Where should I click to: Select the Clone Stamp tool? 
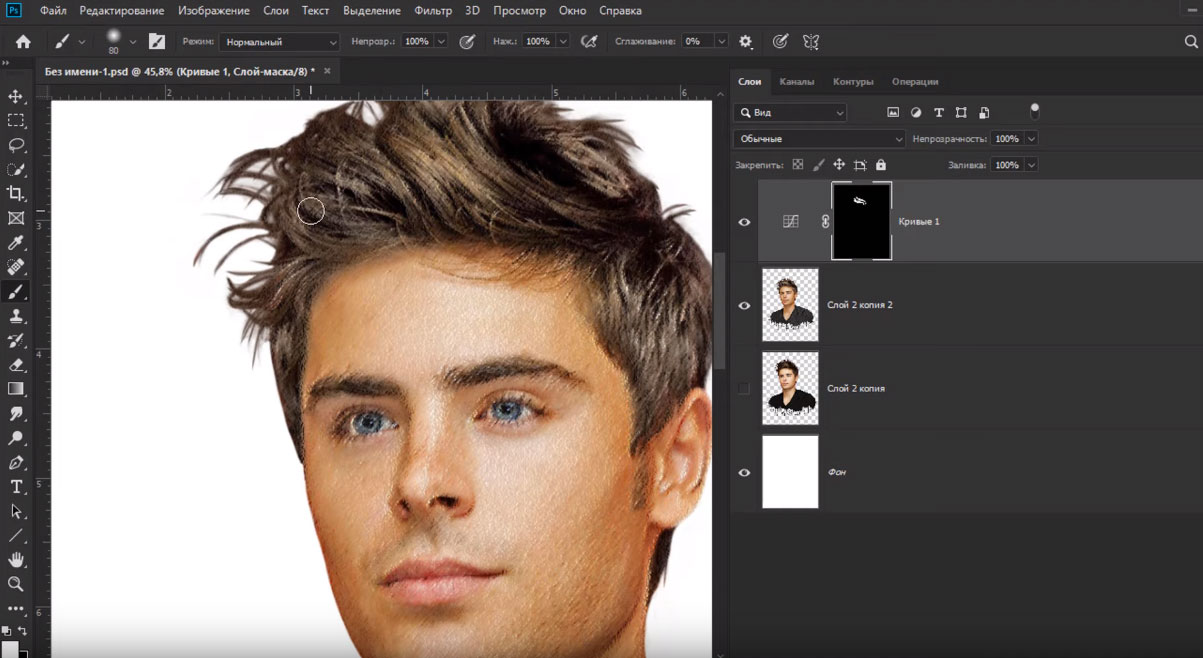(x=16, y=316)
